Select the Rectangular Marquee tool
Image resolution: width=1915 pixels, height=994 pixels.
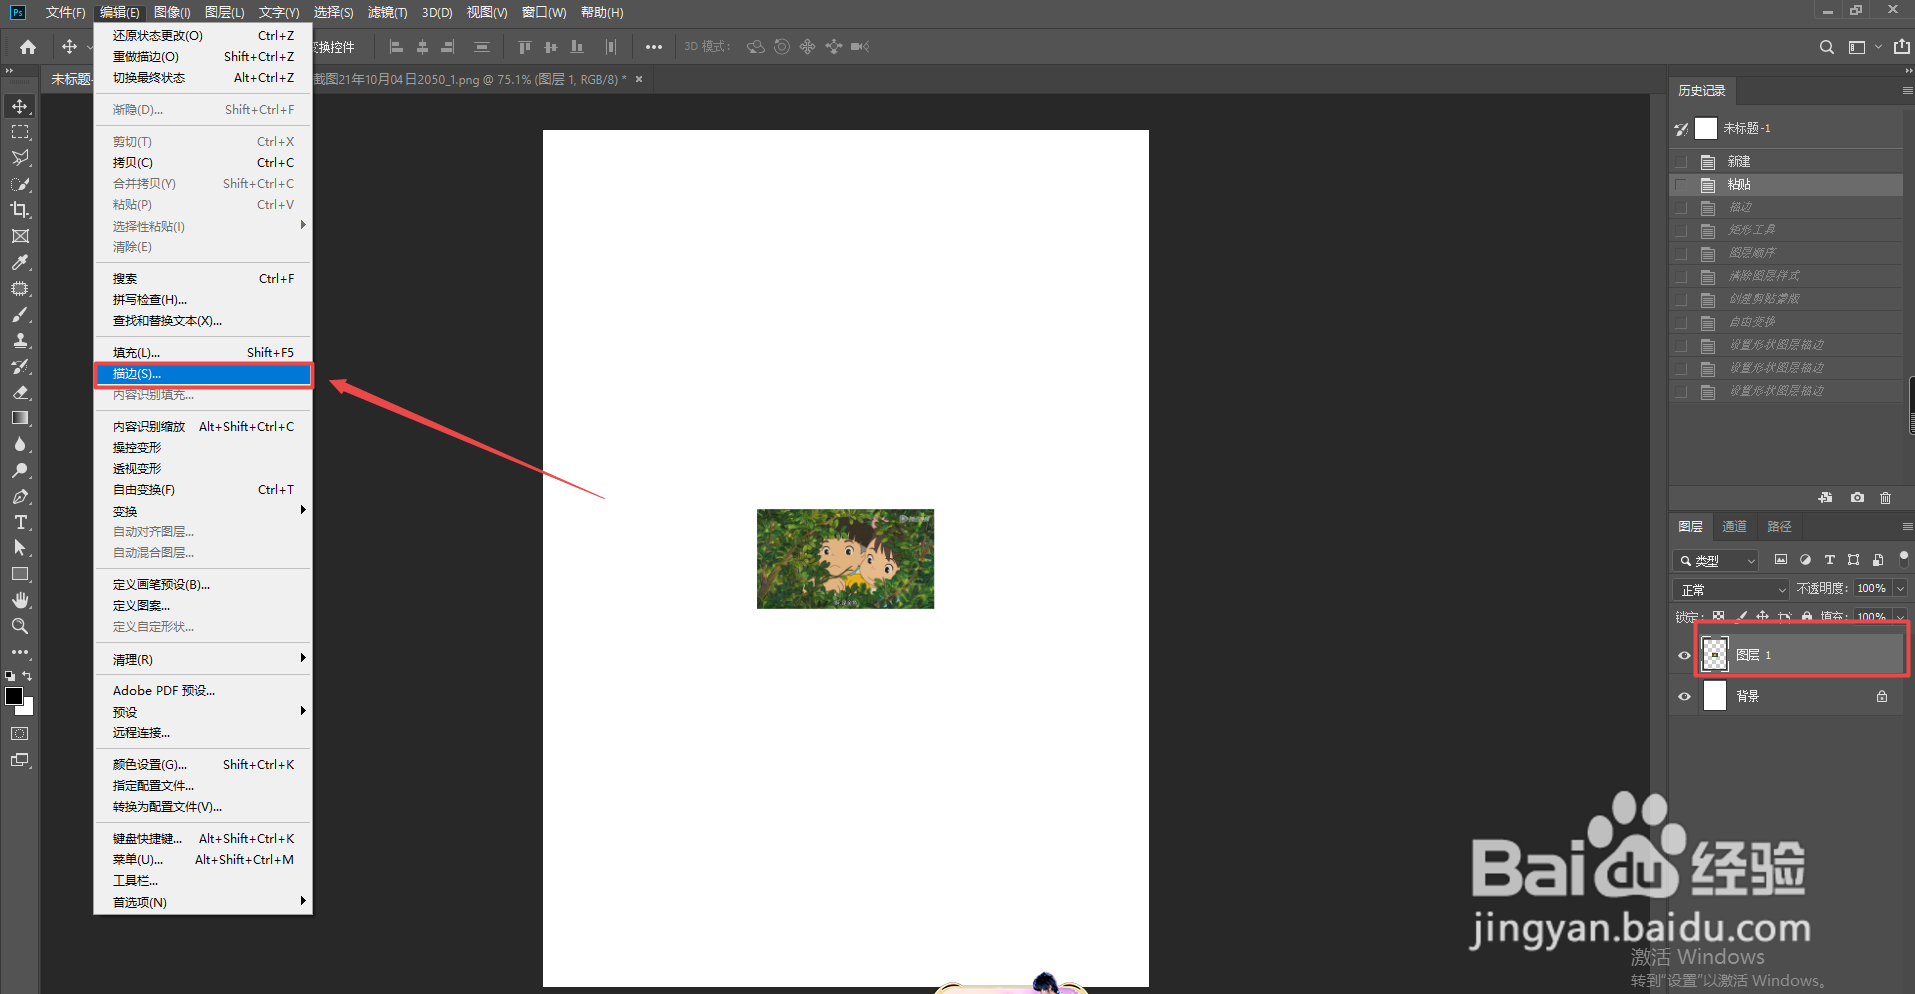click(x=20, y=132)
